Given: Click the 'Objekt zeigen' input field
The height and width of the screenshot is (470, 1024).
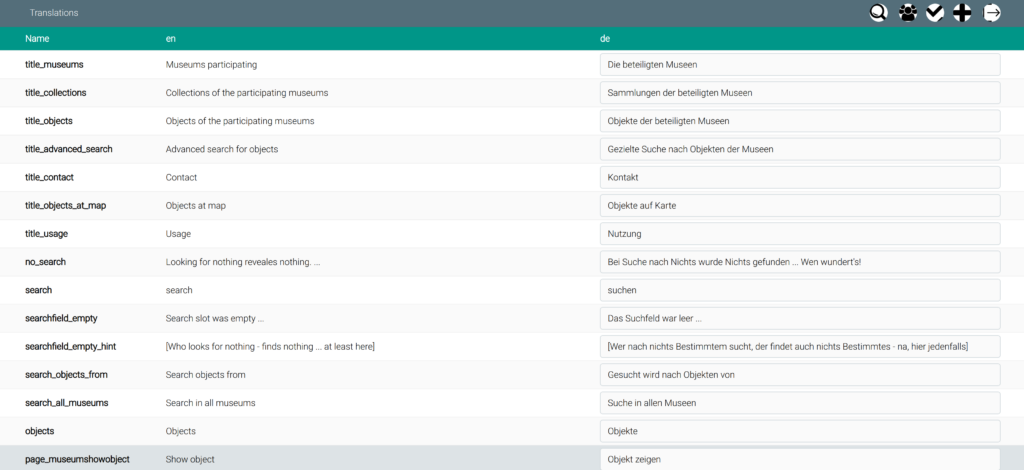Looking at the screenshot, I should [x=800, y=459].
